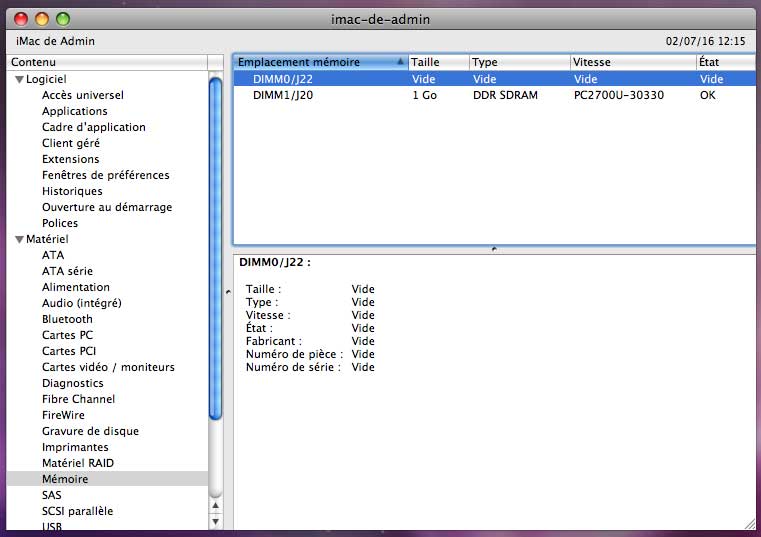Select ATA under Matériel
Screen dimensions: 761x537
53,255
